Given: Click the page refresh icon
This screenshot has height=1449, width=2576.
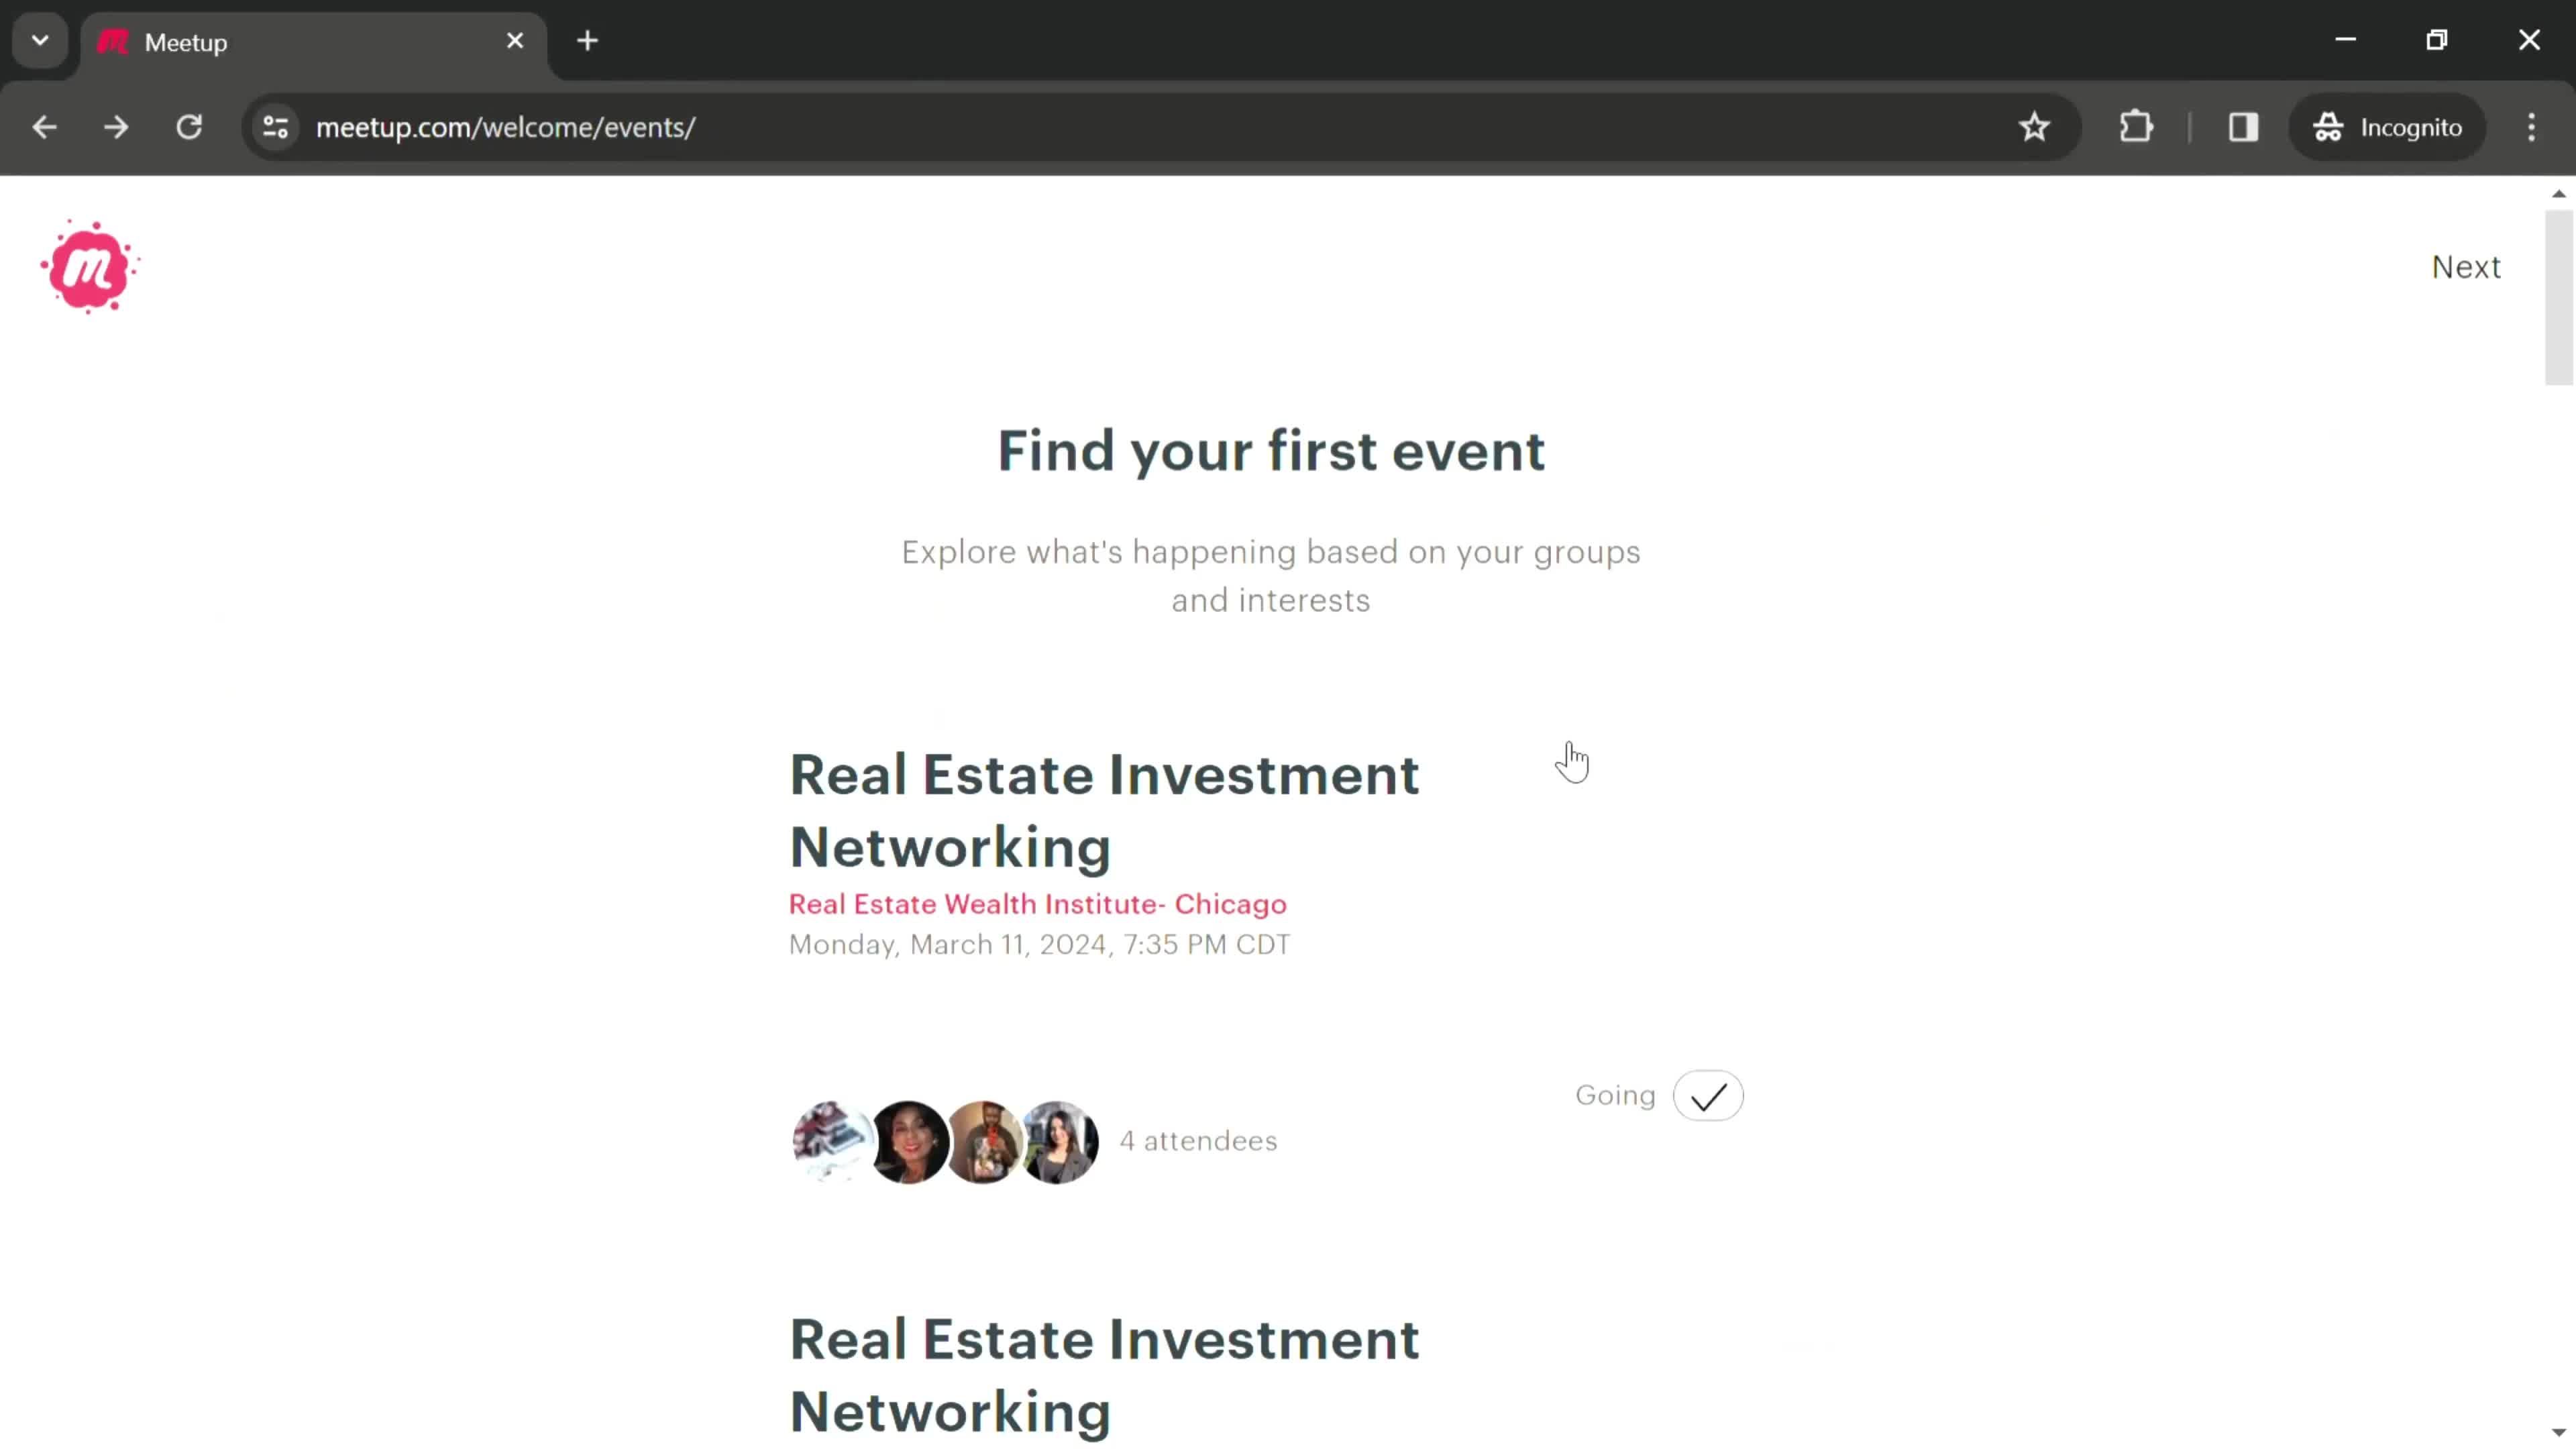Looking at the screenshot, I should (x=189, y=125).
